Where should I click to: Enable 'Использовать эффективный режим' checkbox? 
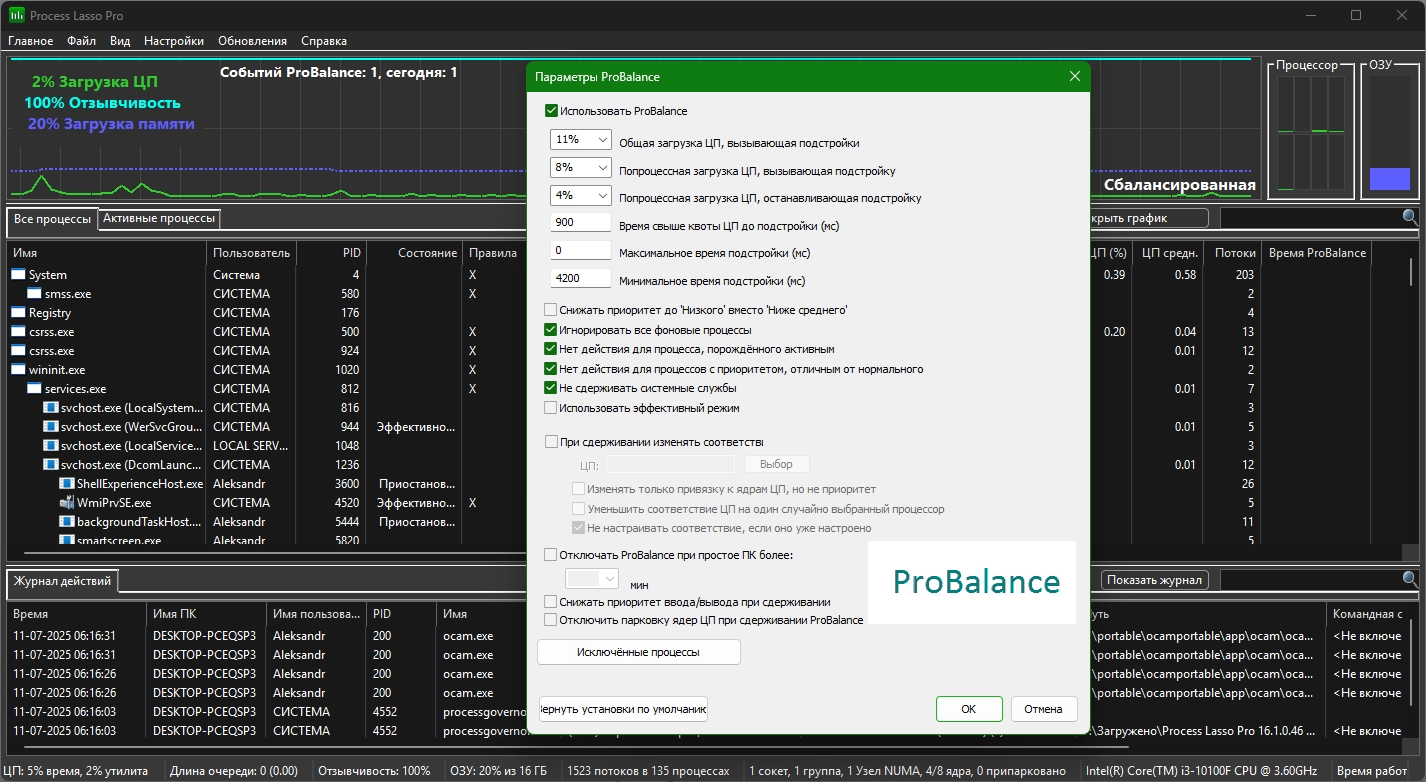[x=551, y=408]
